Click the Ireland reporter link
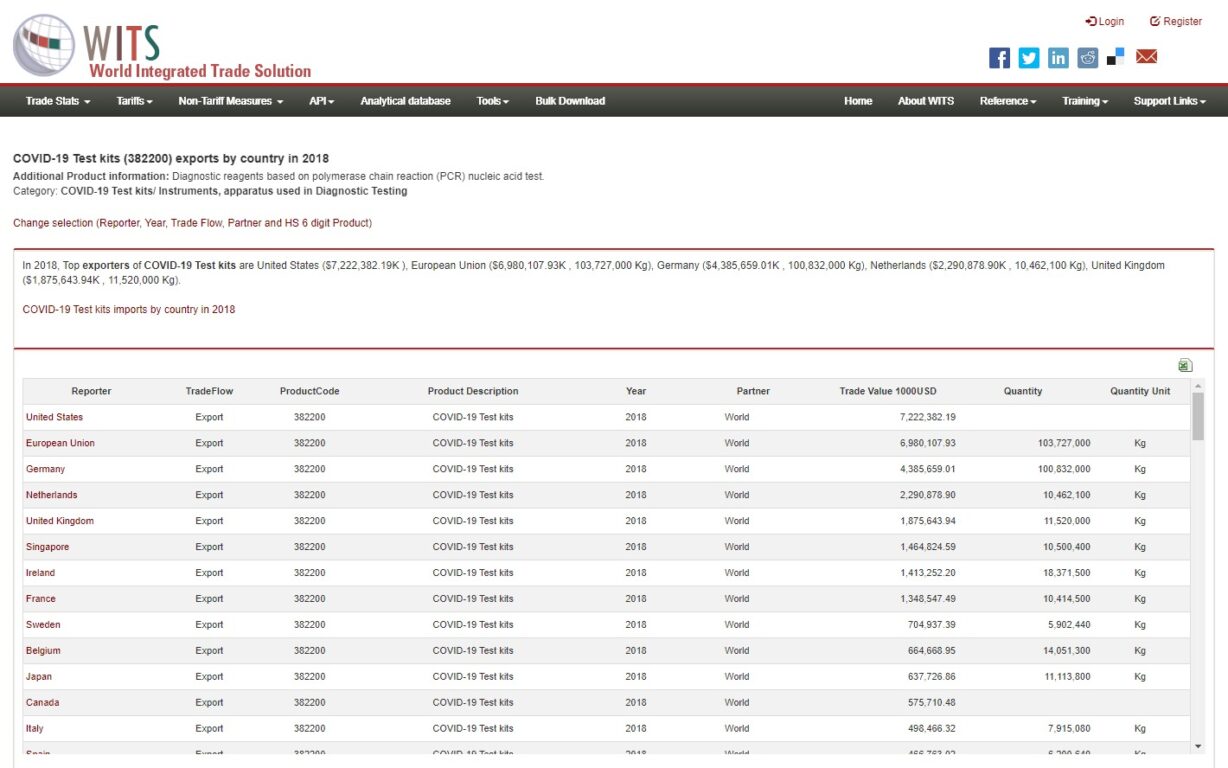 click(x=40, y=573)
